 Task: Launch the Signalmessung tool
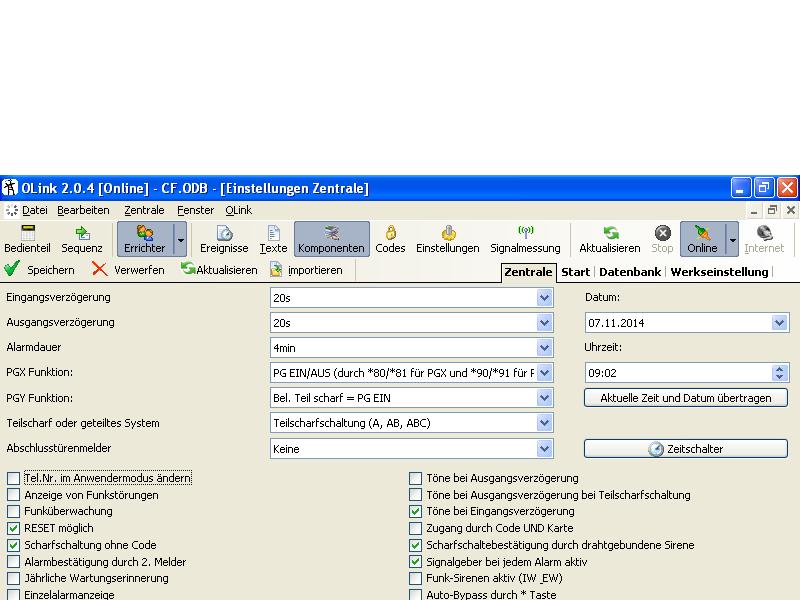point(525,238)
